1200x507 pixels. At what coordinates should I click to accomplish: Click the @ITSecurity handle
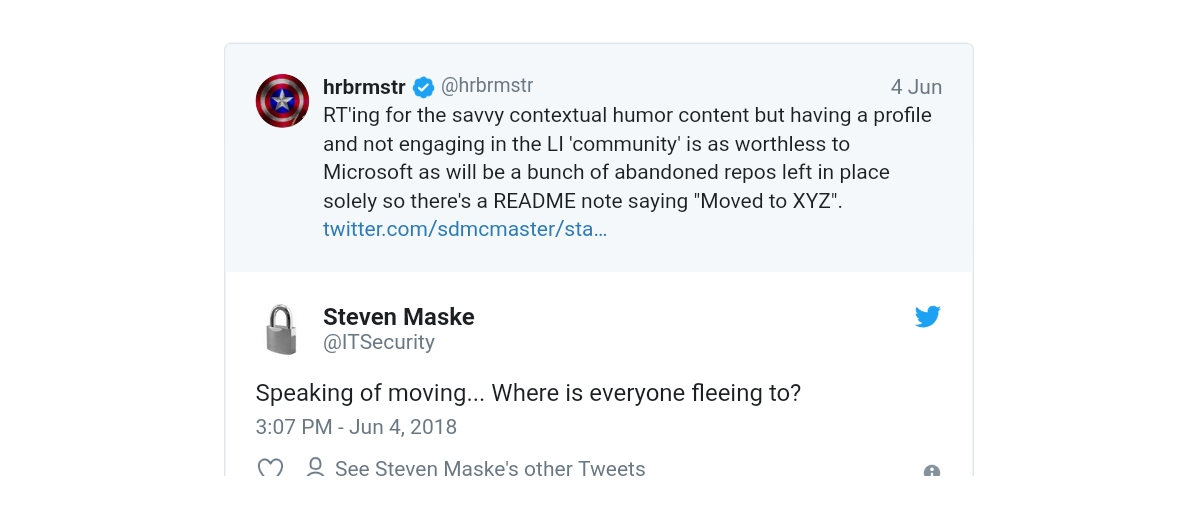pos(379,342)
